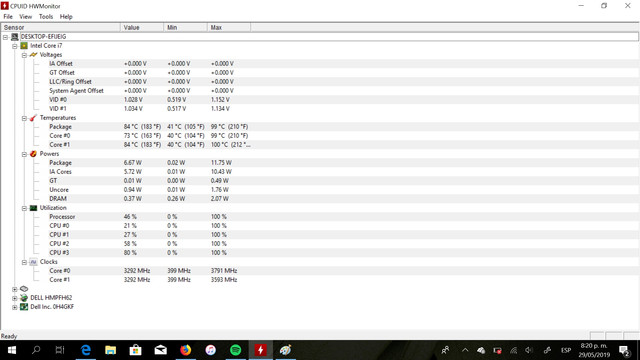Collapse the Temperatures group
This screenshot has width=640, height=360.
[x=24, y=118]
